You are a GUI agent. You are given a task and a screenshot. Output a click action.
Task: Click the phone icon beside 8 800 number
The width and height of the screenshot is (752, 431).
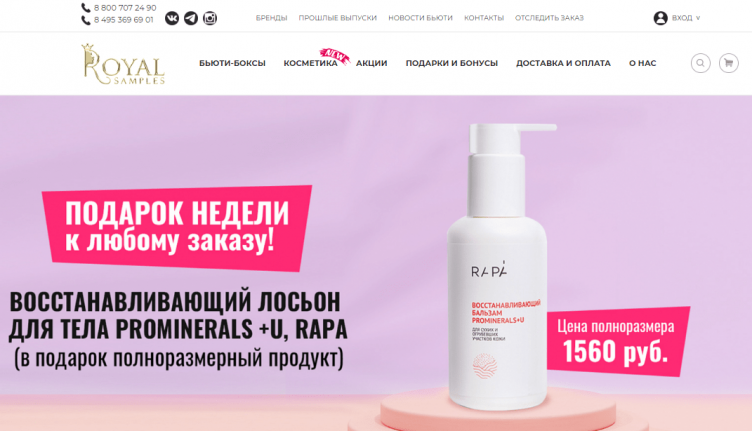(86, 8)
